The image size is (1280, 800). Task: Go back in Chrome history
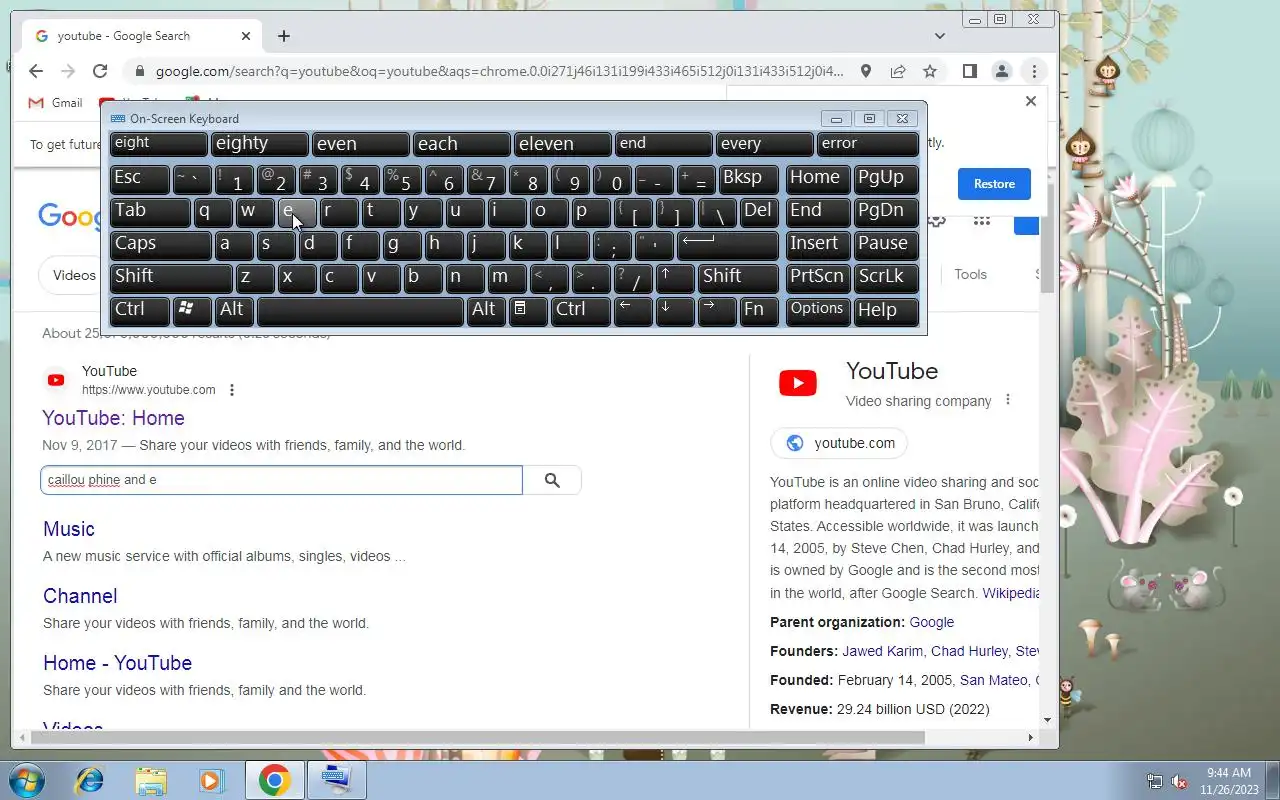pos(36,71)
